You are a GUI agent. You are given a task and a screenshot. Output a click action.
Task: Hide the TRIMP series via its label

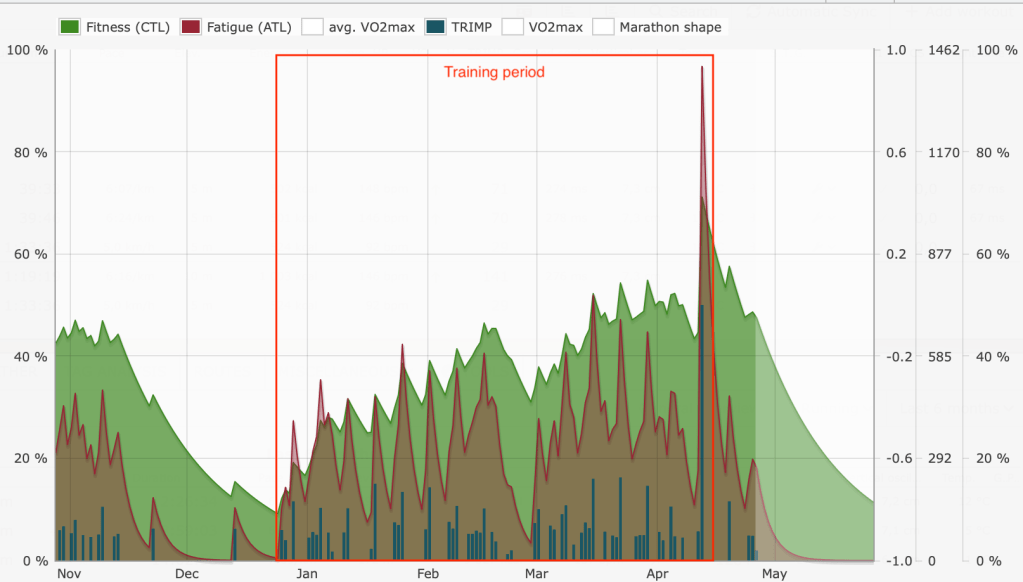(471, 27)
